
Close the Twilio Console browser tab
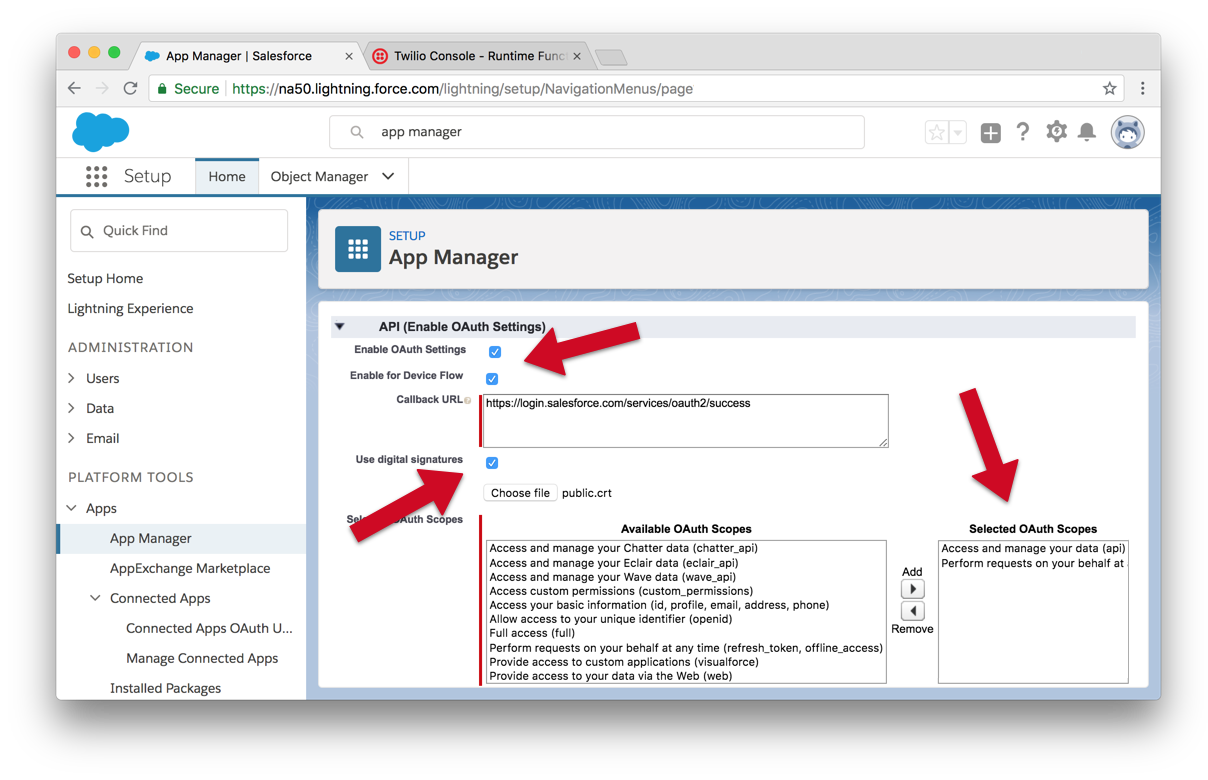tap(577, 56)
